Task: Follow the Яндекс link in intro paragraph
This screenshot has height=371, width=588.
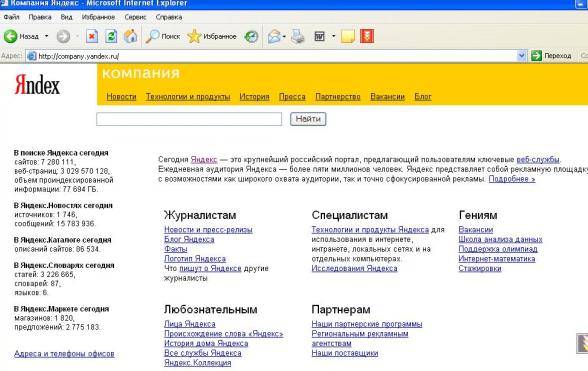Action: 204,159
